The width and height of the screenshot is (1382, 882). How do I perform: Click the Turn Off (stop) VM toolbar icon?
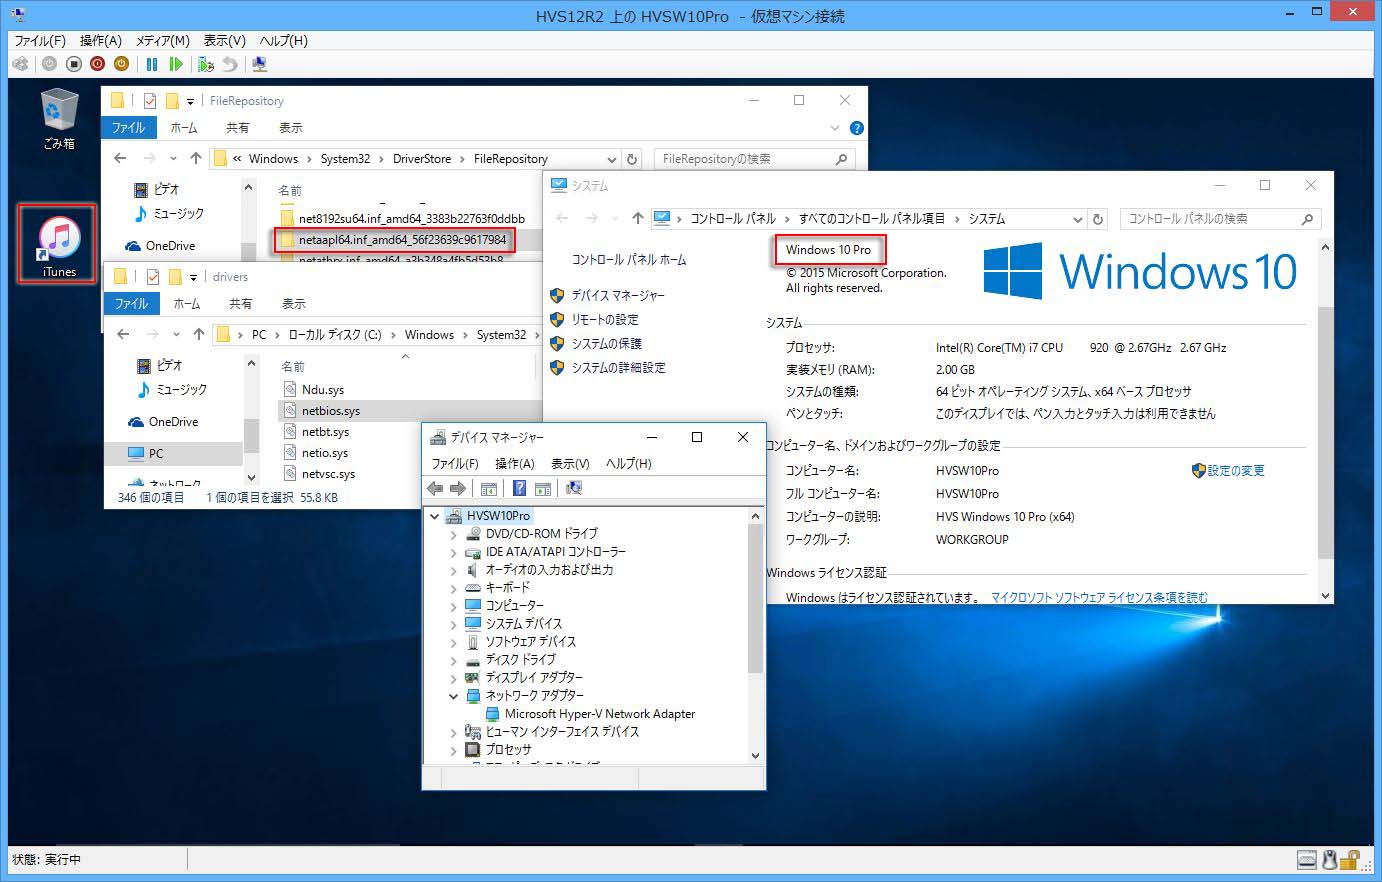(73, 64)
